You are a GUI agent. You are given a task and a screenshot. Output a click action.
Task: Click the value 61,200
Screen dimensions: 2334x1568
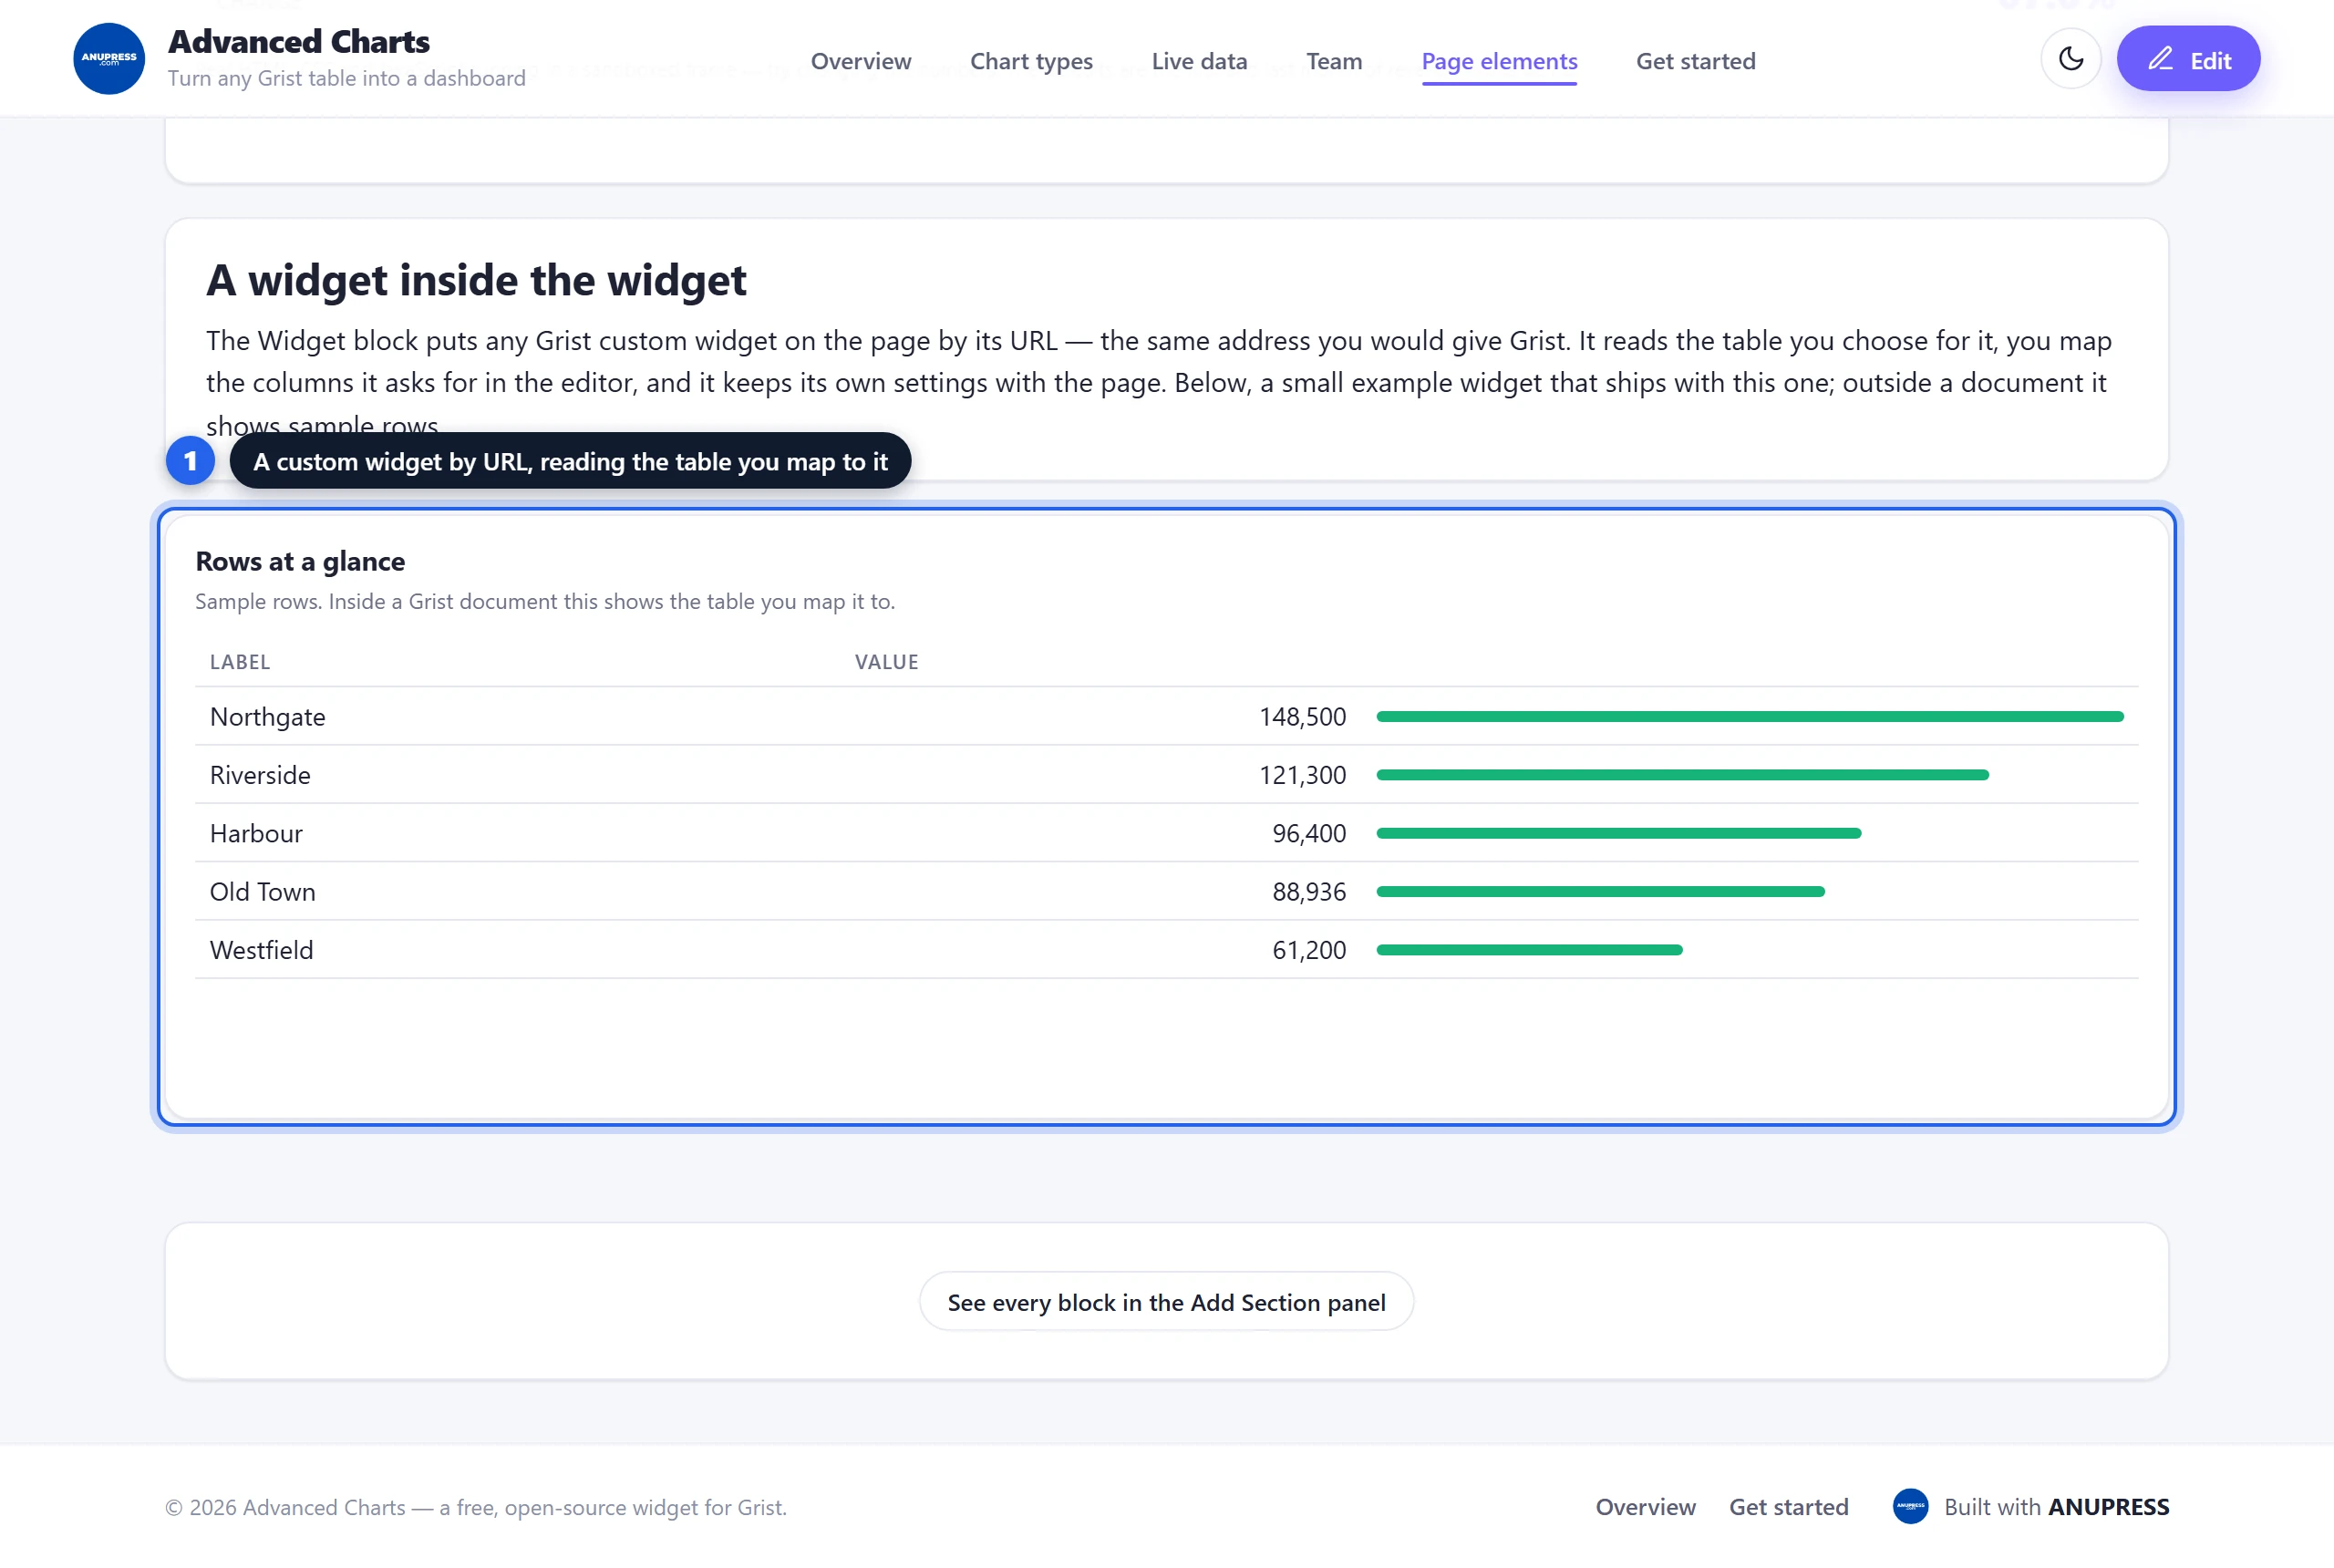(1309, 950)
